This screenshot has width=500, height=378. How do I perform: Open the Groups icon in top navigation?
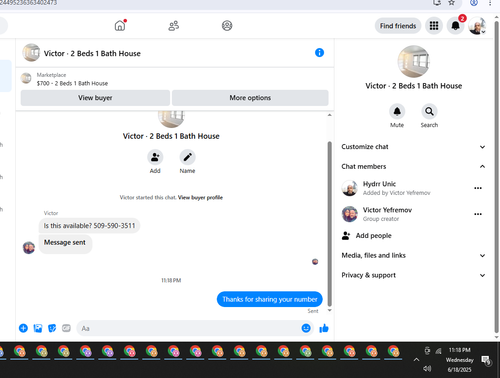click(227, 26)
